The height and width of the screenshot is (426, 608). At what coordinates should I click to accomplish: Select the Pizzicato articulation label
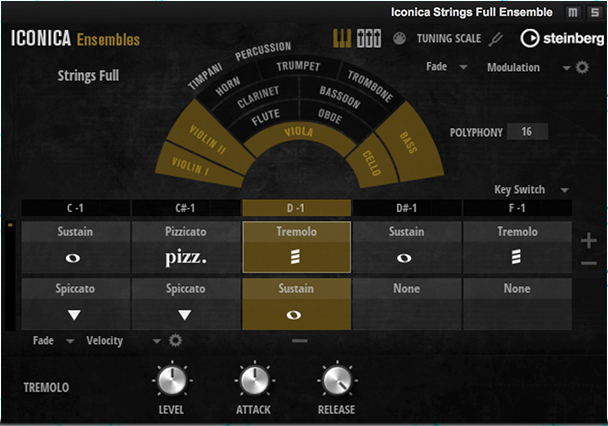186,231
